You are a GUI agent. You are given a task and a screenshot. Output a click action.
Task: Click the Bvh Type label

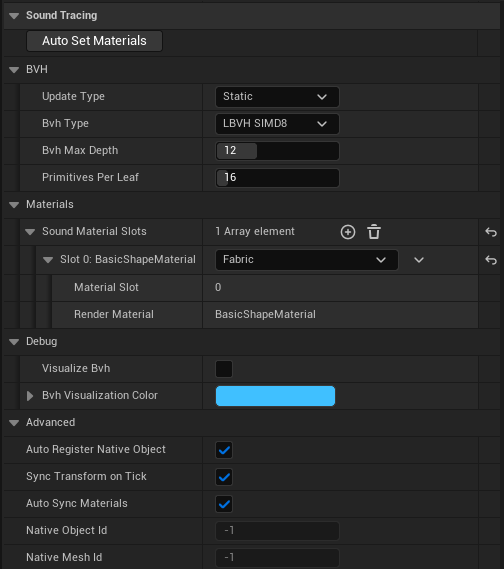(65, 123)
